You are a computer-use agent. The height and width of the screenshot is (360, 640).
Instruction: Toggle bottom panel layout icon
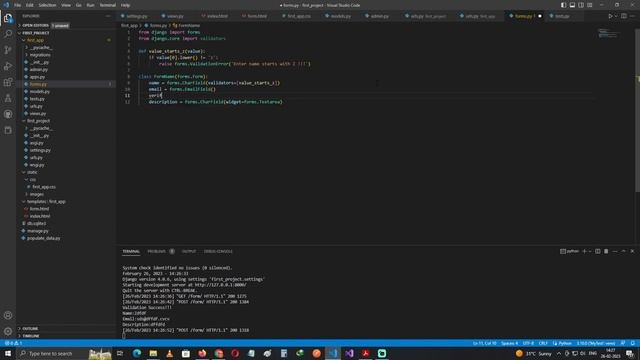pos(572,5)
